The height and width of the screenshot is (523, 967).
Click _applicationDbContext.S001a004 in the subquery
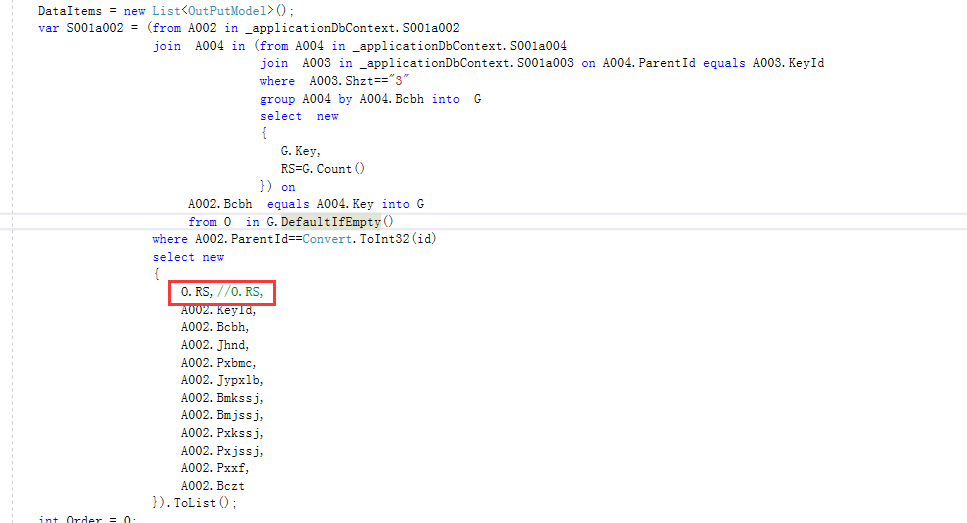click(459, 46)
